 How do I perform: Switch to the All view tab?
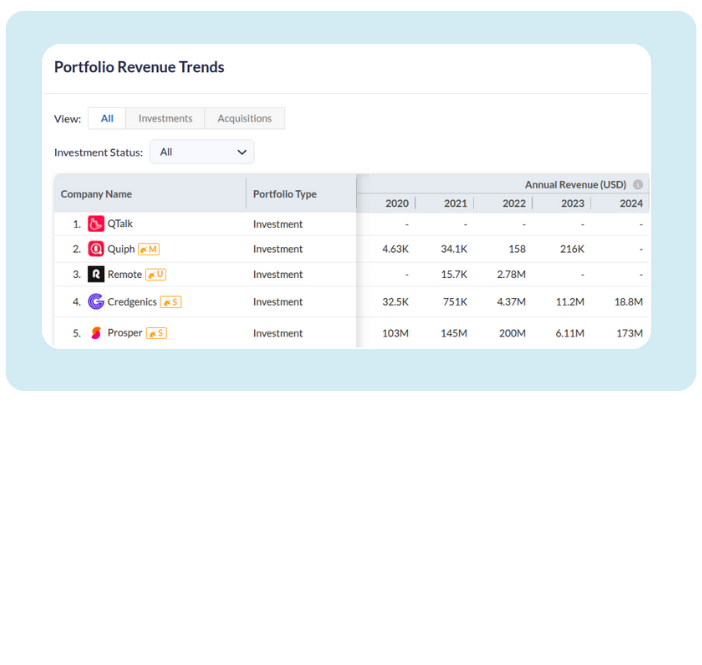coord(107,118)
